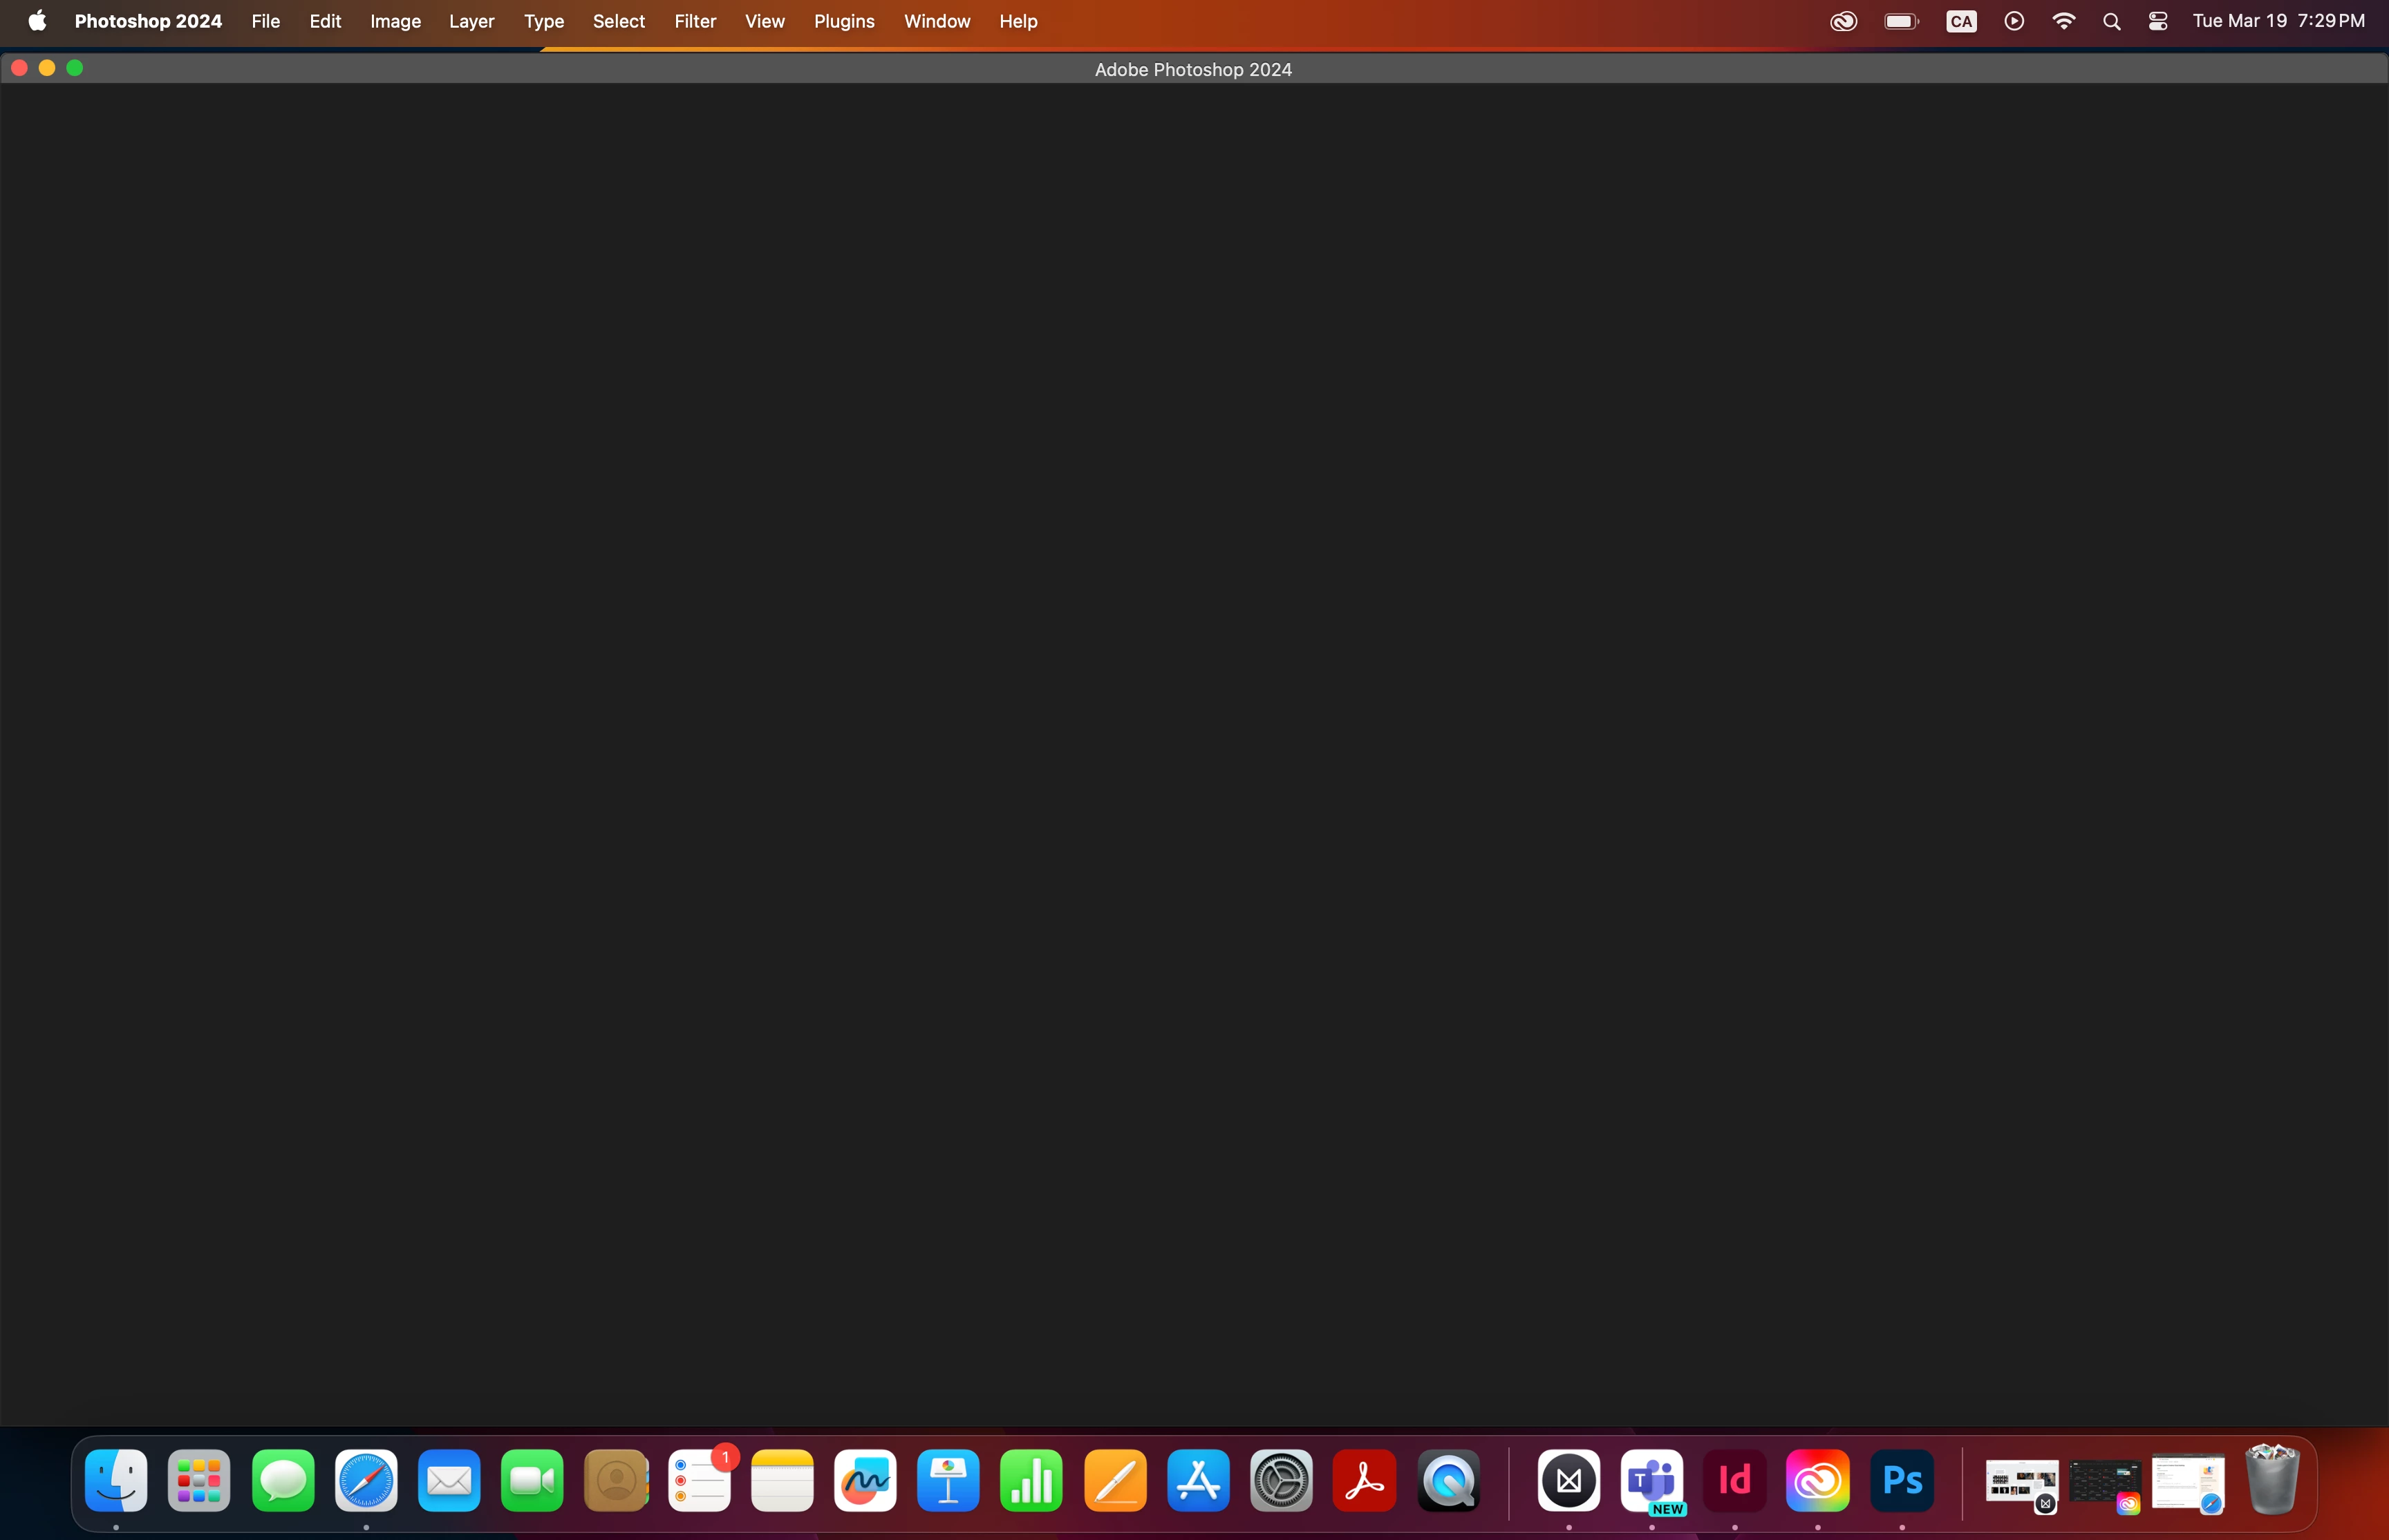Open the Type menu

click(x=544, y=21)
